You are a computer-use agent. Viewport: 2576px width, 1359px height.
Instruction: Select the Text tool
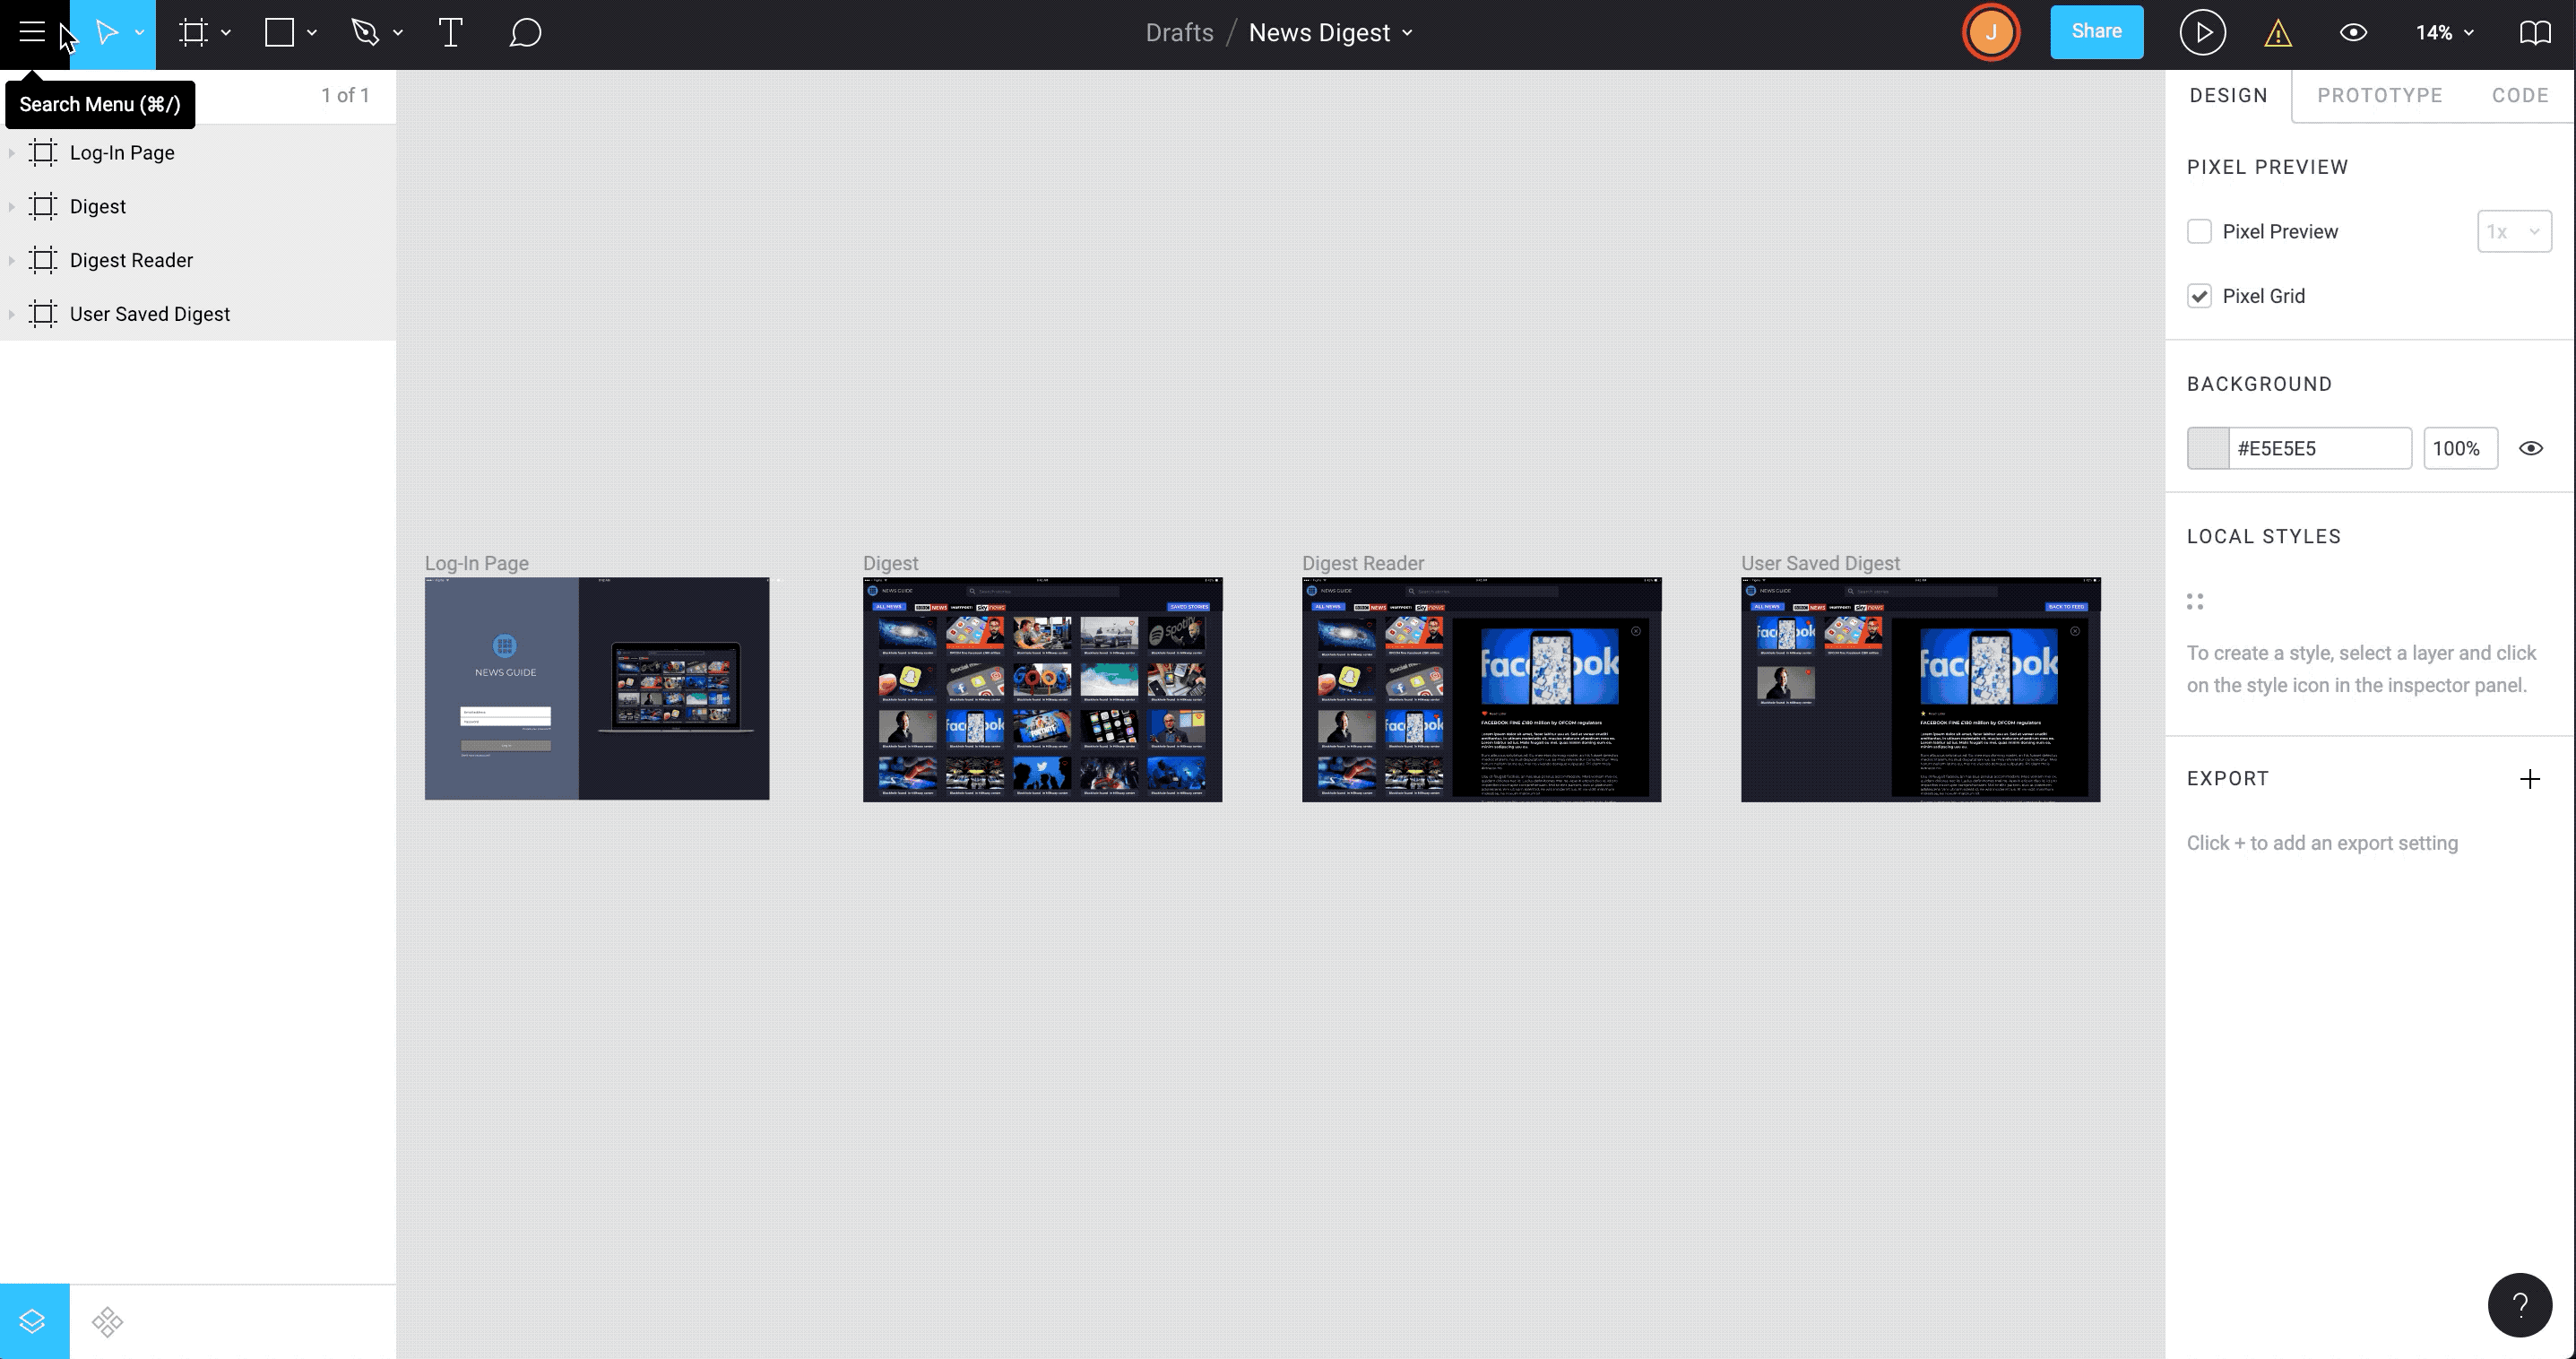[x=450, y=32]
